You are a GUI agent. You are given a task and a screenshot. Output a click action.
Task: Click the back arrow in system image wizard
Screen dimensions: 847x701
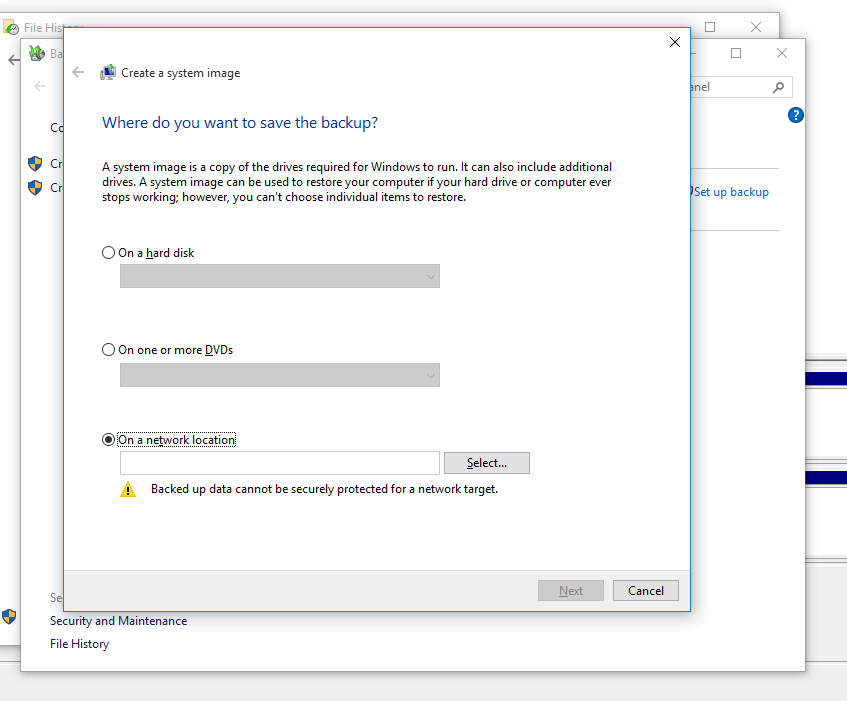(x=79, y=72)
